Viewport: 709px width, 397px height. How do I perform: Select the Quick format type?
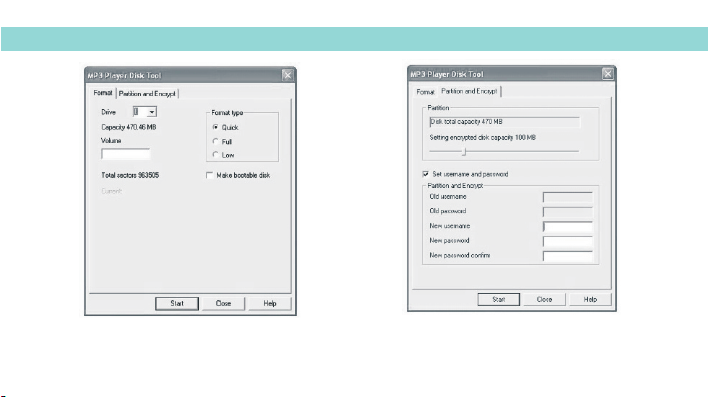tap(215, 127)
